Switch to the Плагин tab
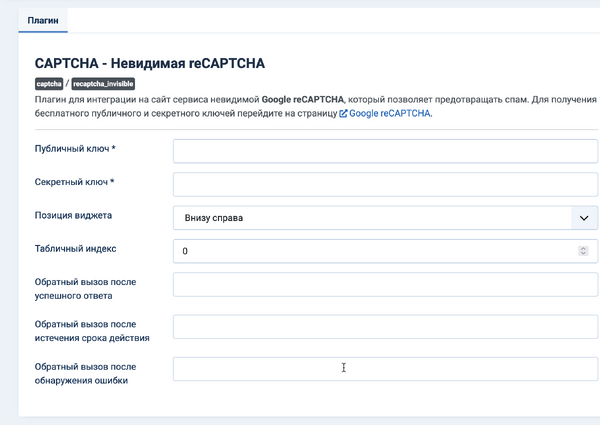The height and width of the screenshot is (425, 600). point(43,20)
